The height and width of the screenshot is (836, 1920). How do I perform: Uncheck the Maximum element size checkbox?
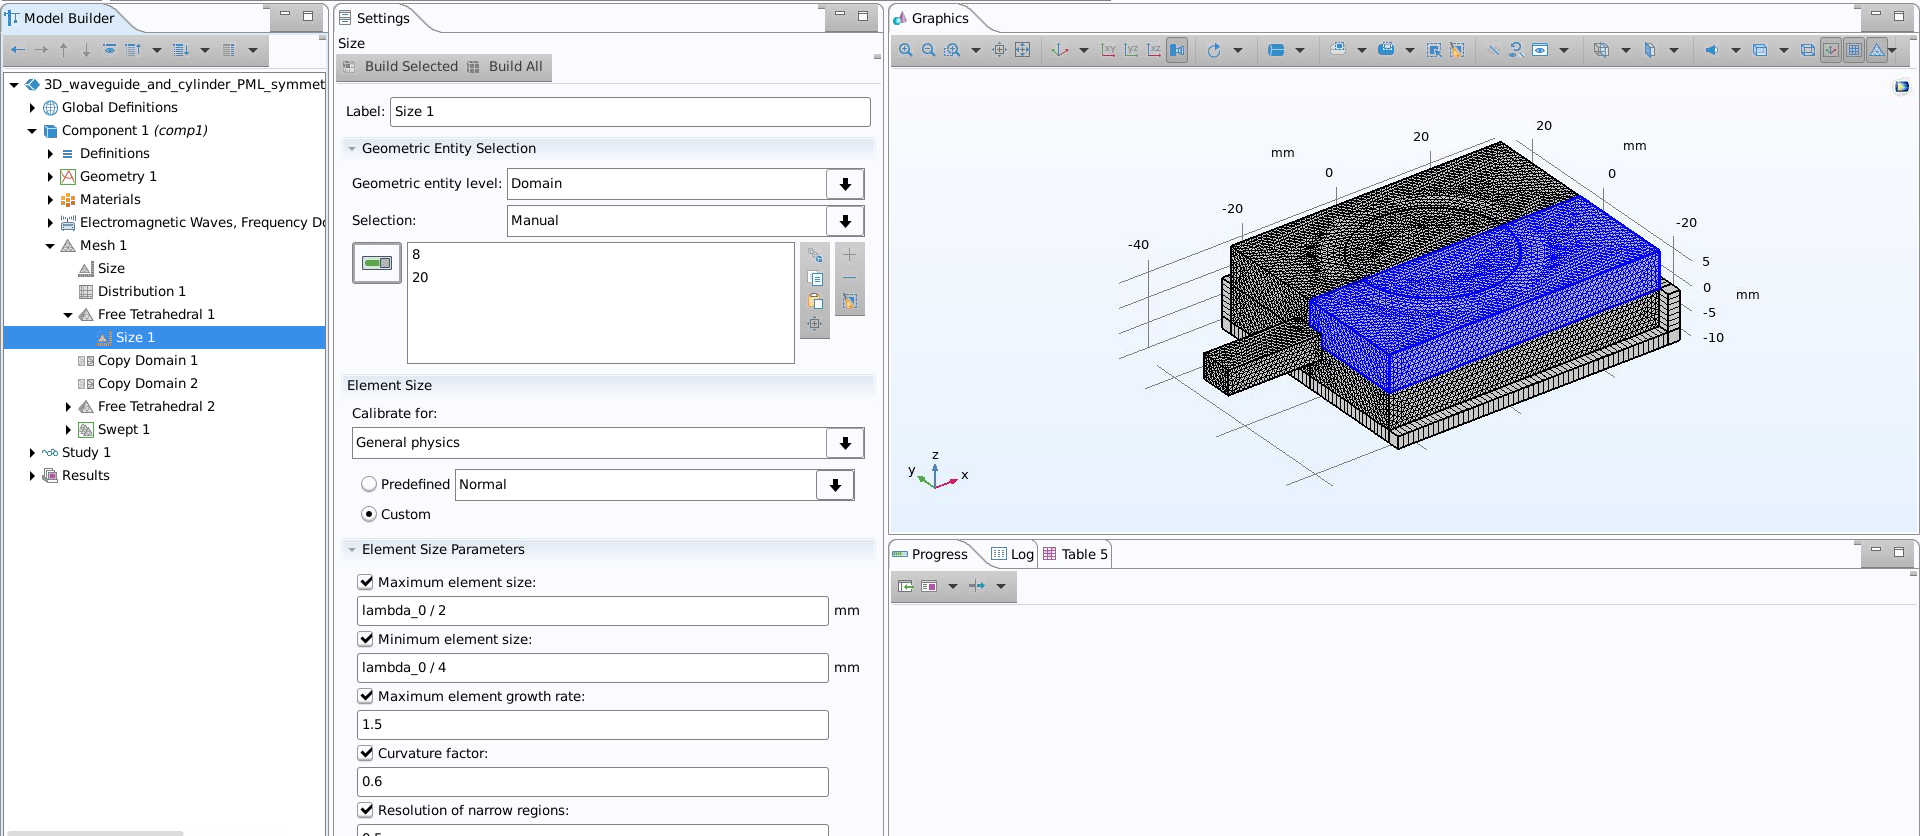(x=366, y=582)
